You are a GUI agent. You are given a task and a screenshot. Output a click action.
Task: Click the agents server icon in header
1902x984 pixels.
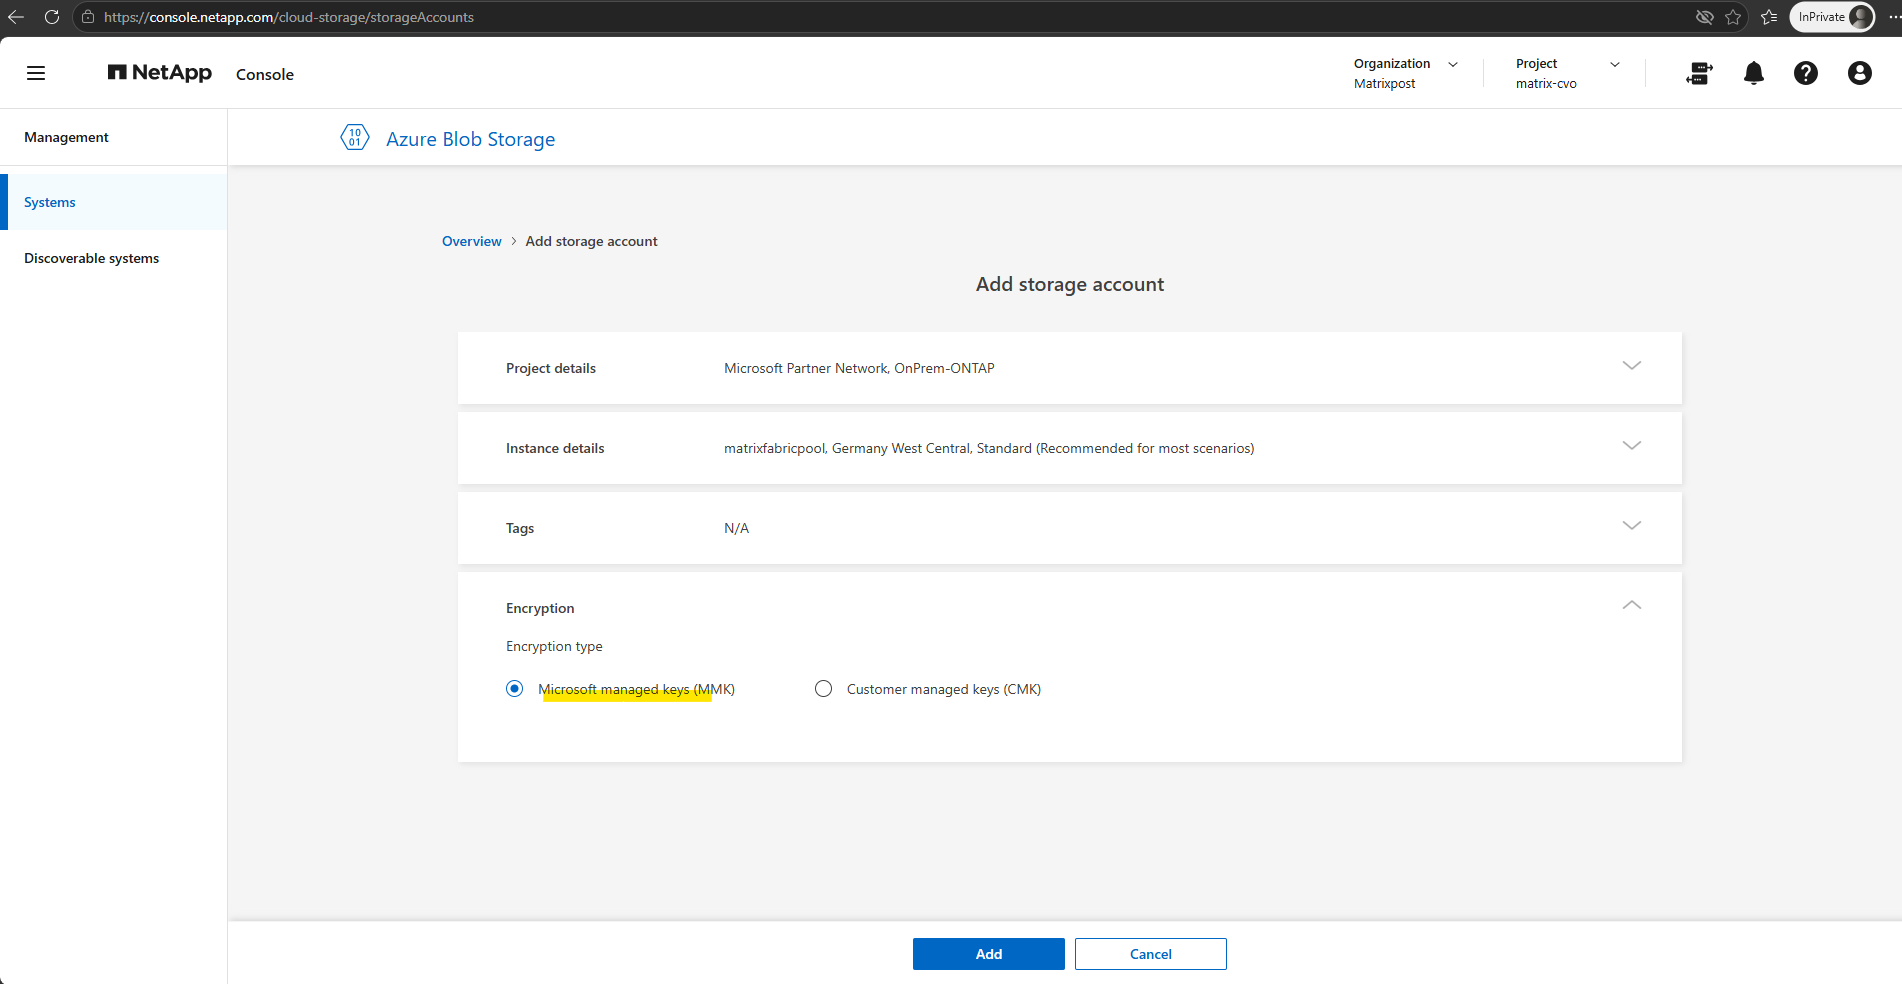coord(1699,73)
